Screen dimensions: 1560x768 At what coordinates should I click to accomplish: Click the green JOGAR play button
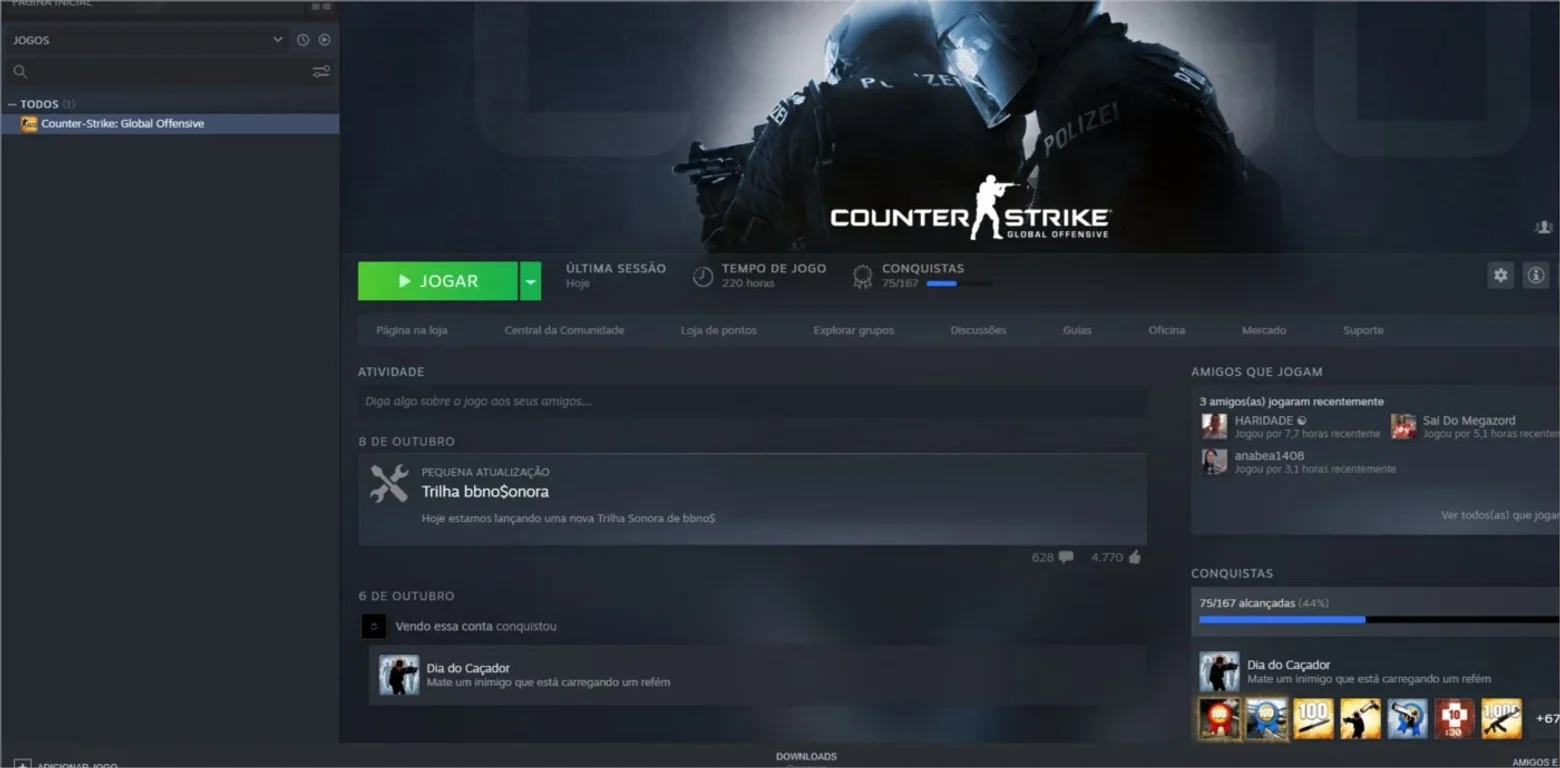437,281
